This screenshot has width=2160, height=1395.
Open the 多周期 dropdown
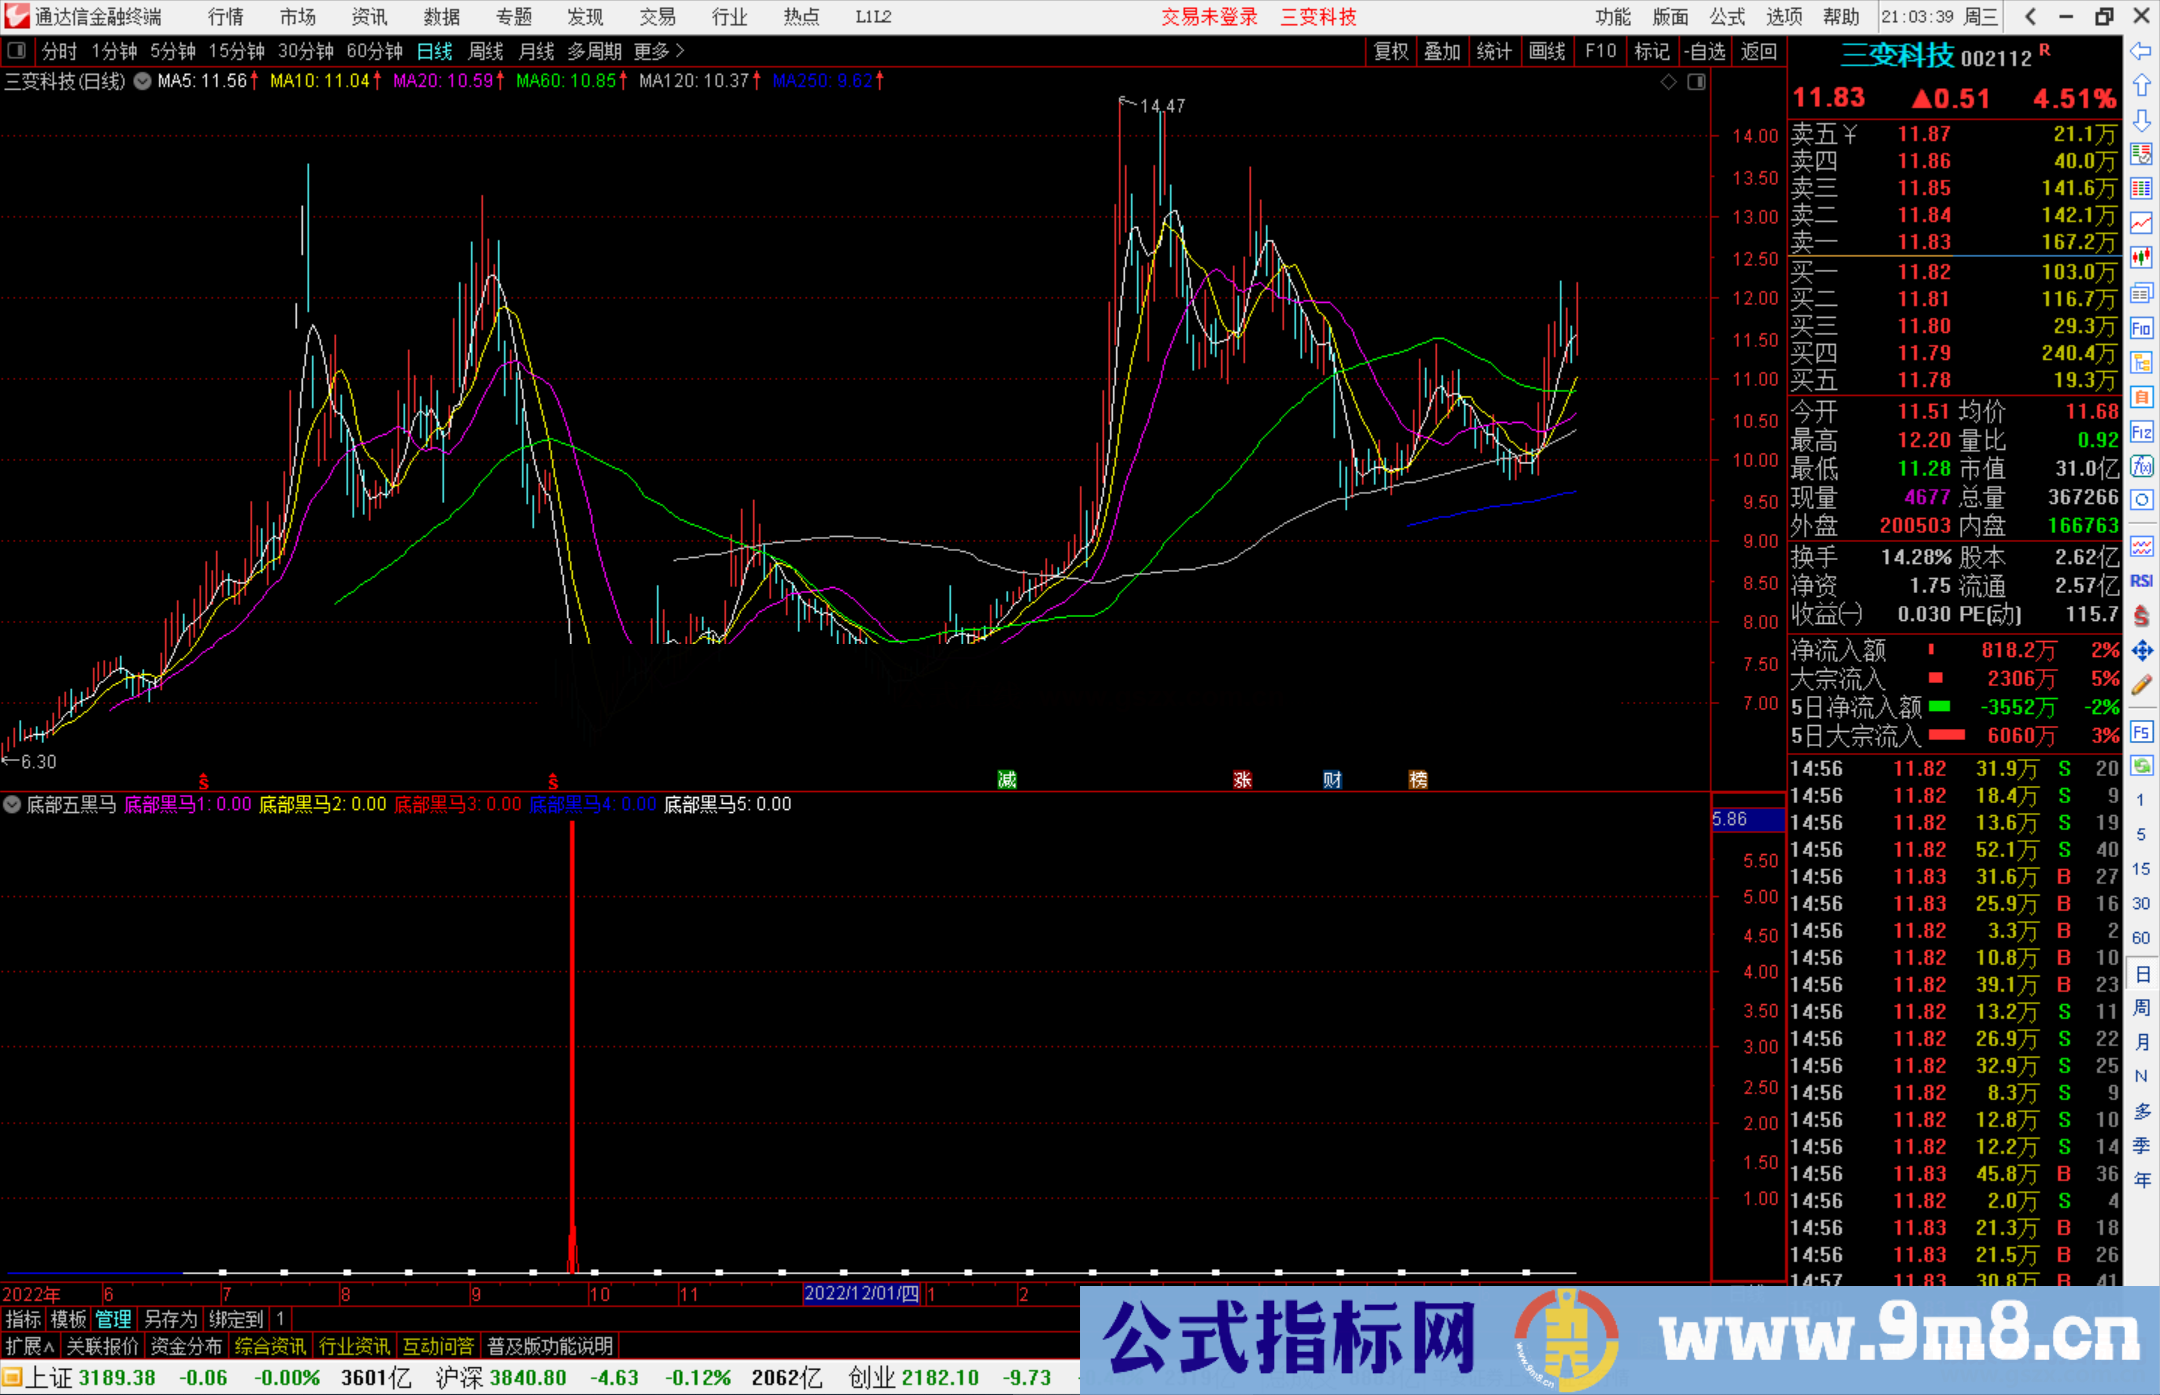point(594,51)
